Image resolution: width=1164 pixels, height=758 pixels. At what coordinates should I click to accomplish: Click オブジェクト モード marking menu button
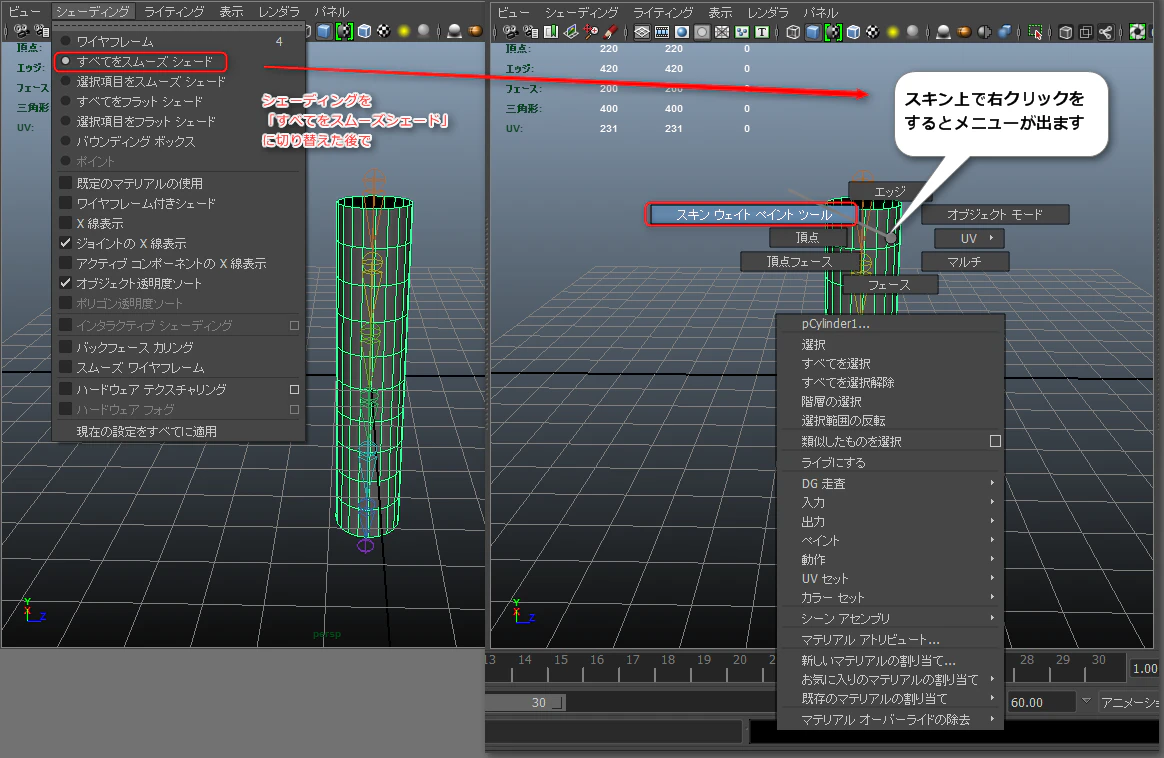[x=995, y=215]
